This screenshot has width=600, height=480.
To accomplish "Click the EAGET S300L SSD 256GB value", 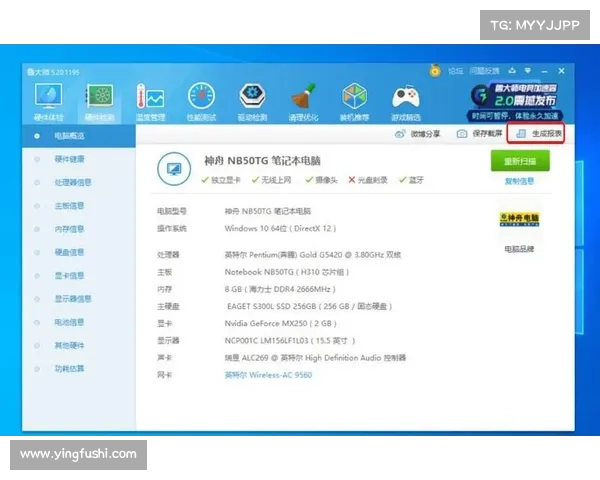I will pyautogui.click(x=309, y=306).
